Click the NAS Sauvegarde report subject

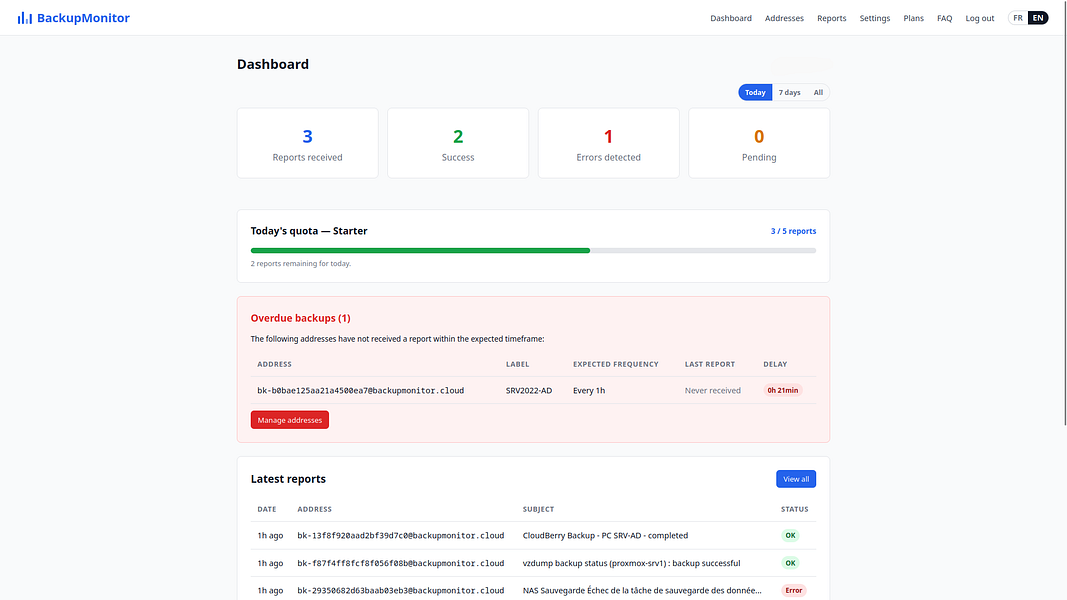[642, 590]
